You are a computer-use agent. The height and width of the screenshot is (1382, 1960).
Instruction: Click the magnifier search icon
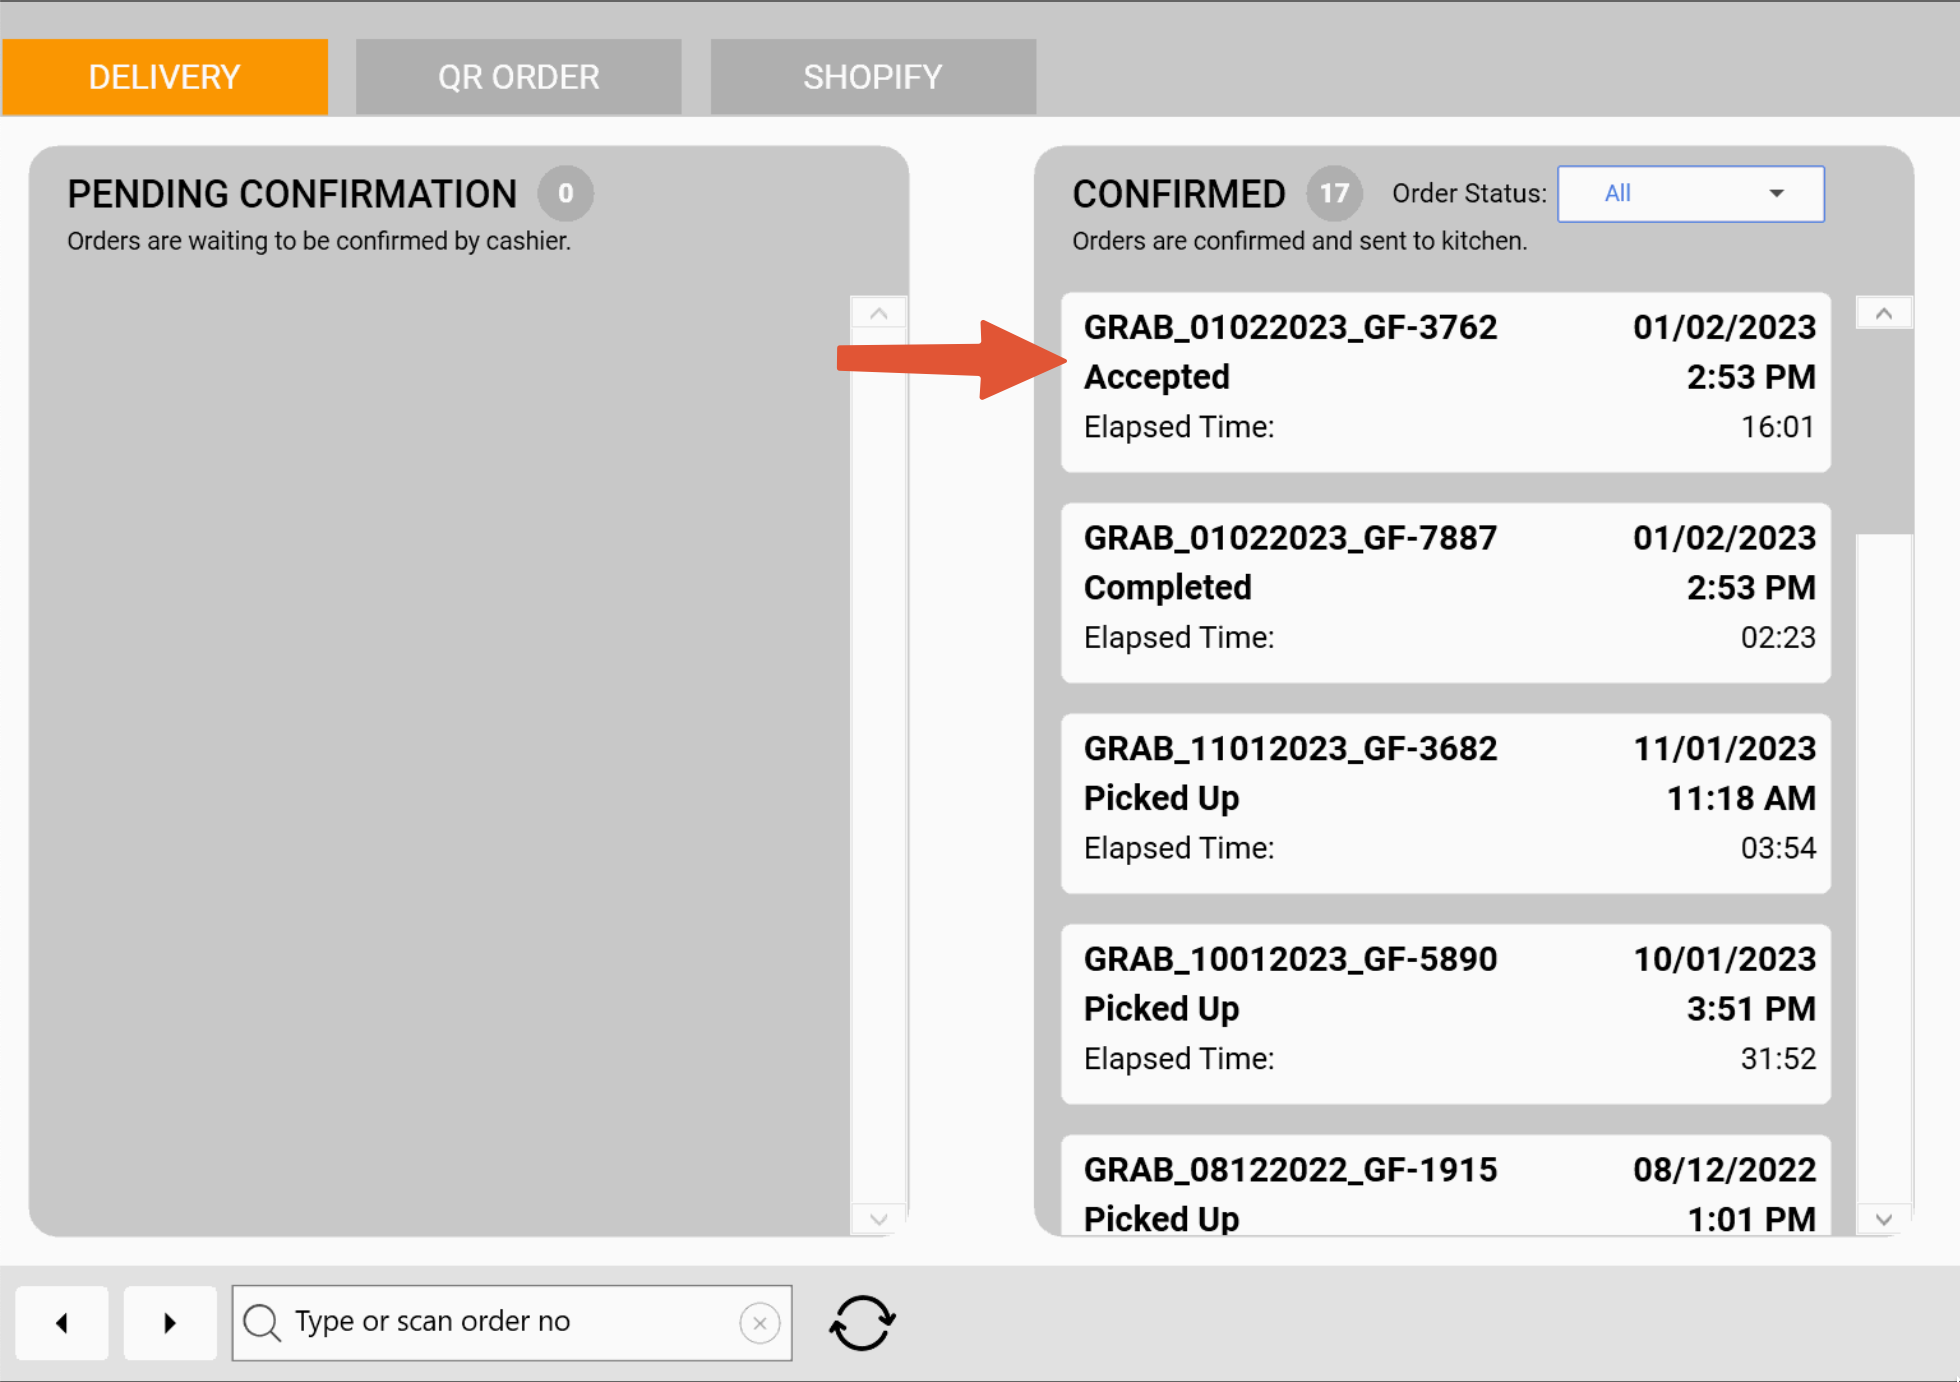click(262, 1322)
